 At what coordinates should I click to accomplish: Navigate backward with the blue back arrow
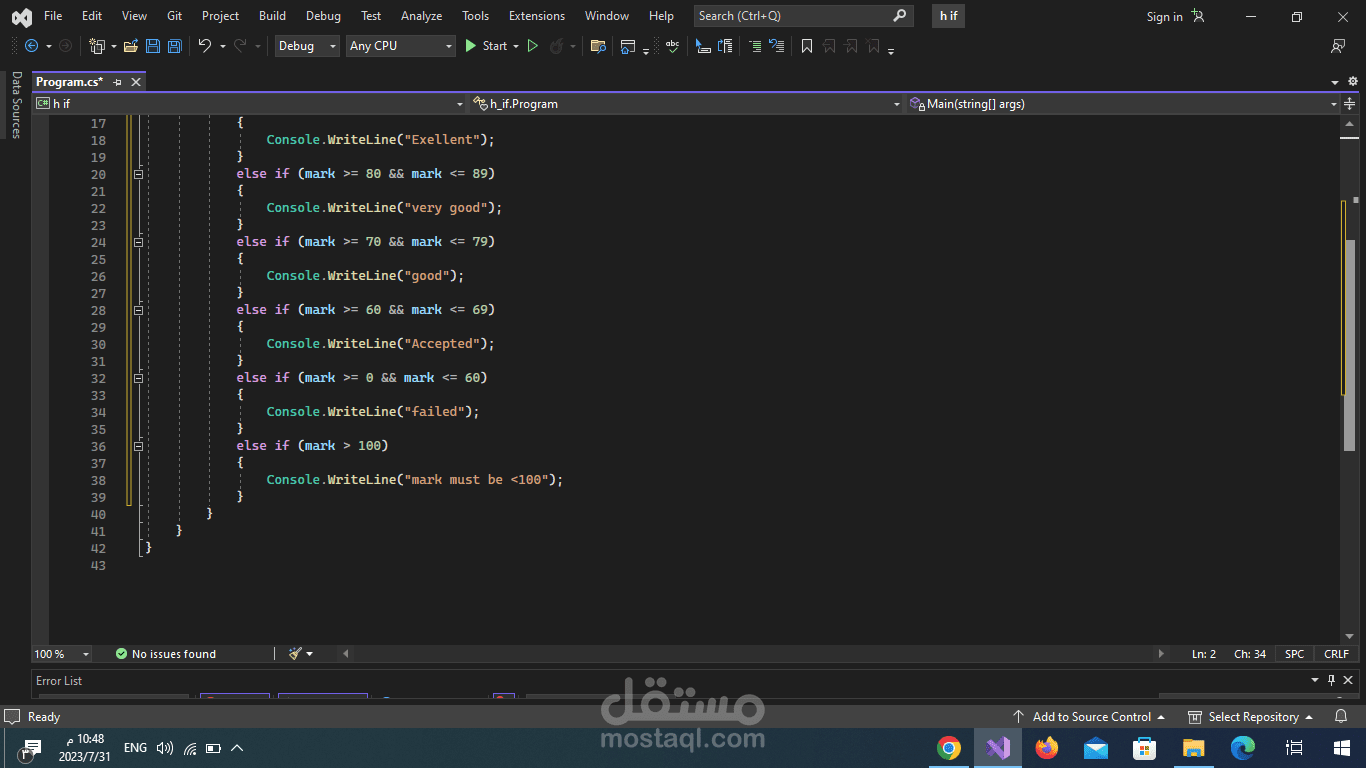31,46
